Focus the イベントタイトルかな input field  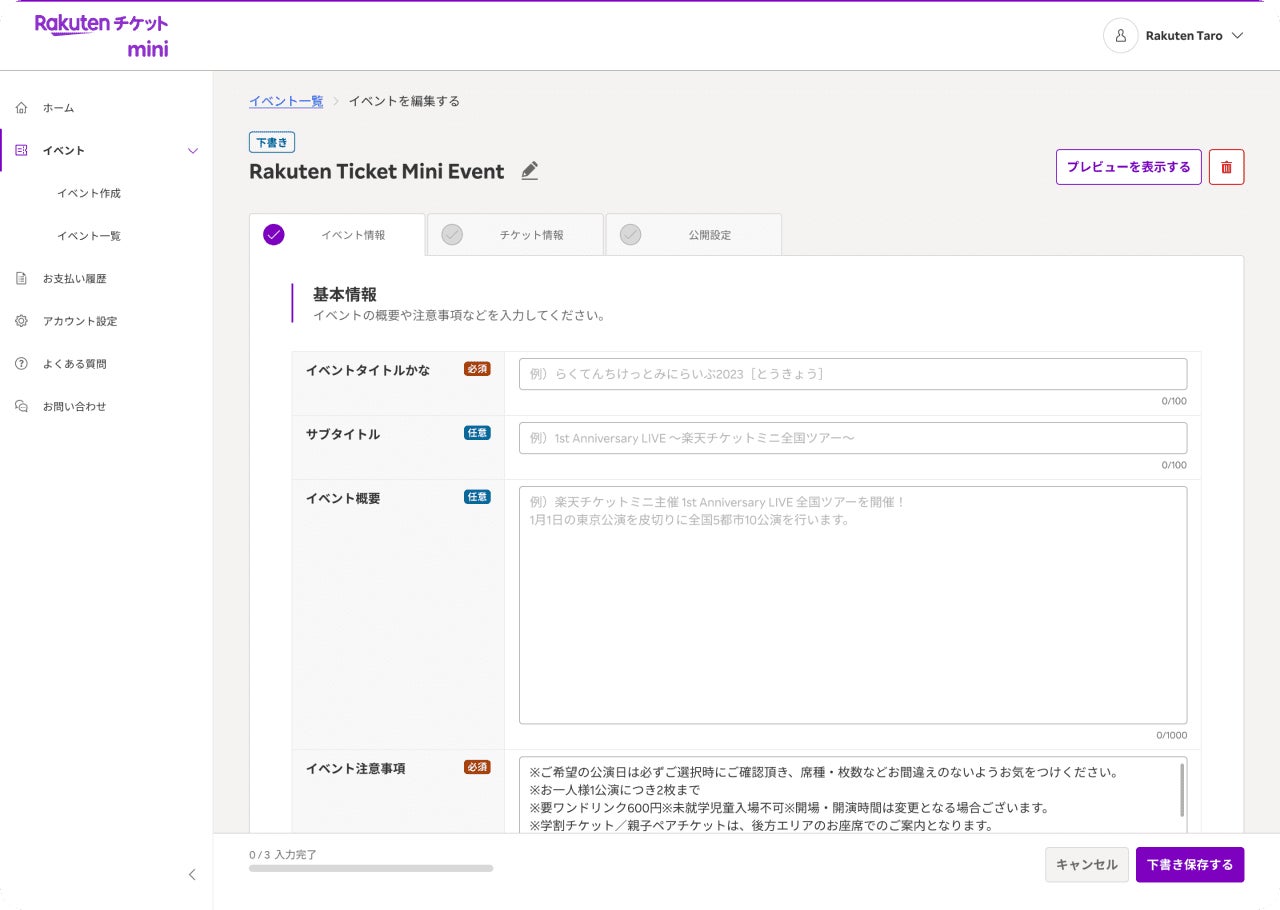(x=852, y=374)
